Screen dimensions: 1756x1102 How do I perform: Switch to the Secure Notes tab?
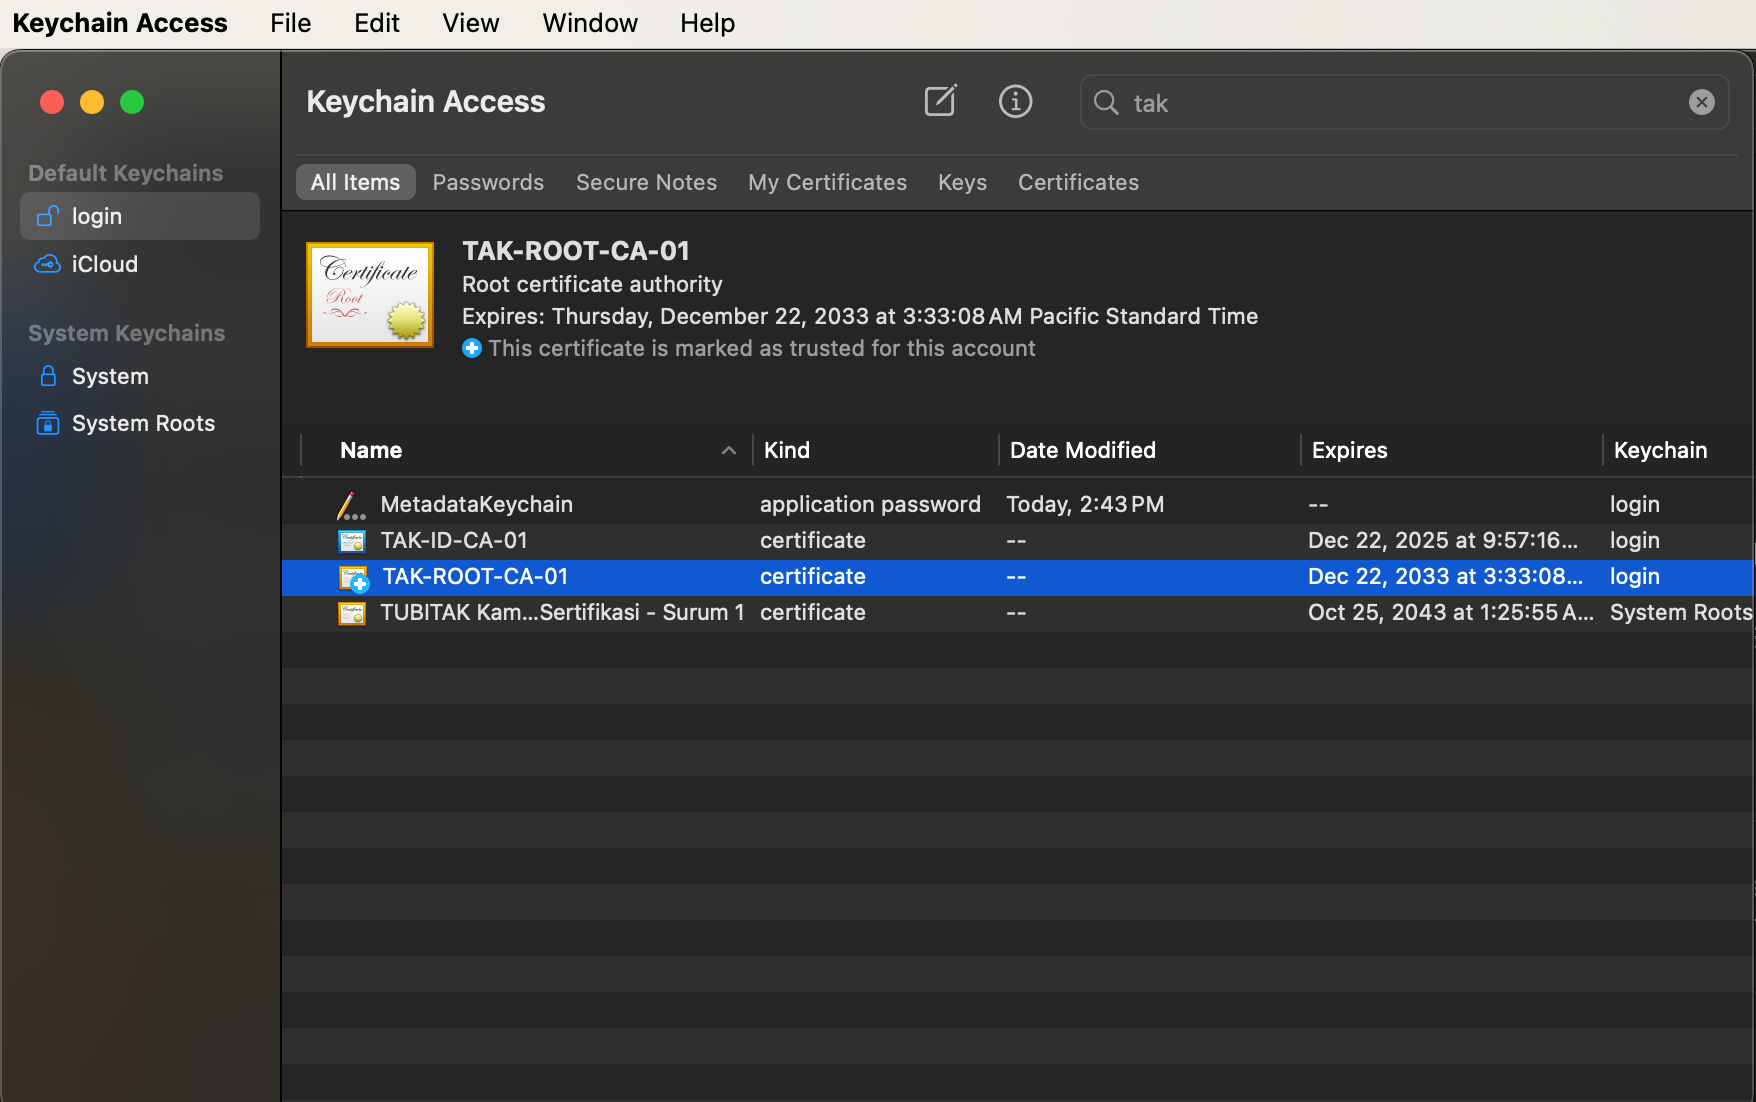coord(646,182)
